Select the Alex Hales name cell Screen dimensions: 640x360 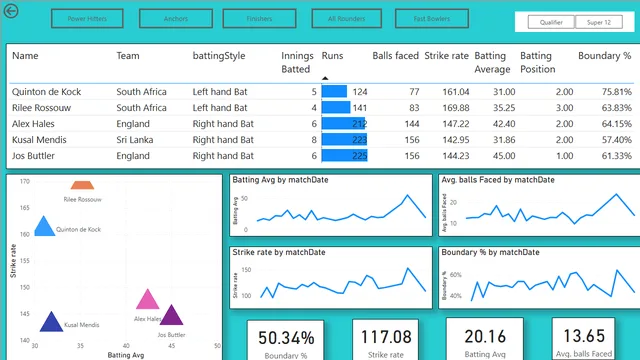pyautogui.click(x=33, y=124)
